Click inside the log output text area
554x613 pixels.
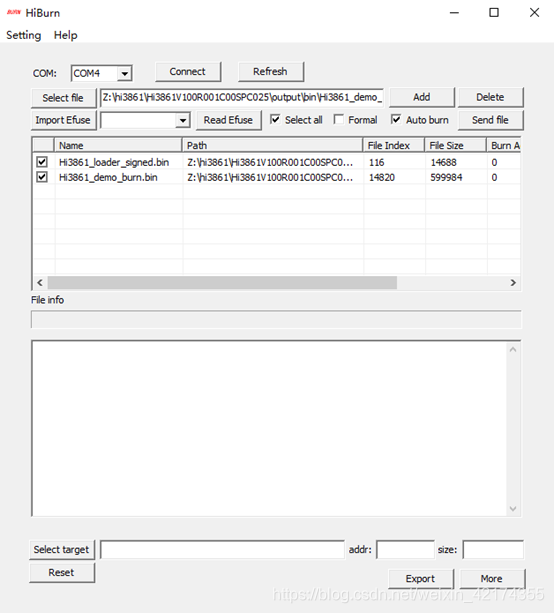pyautogui.click(x=270, y=428)
